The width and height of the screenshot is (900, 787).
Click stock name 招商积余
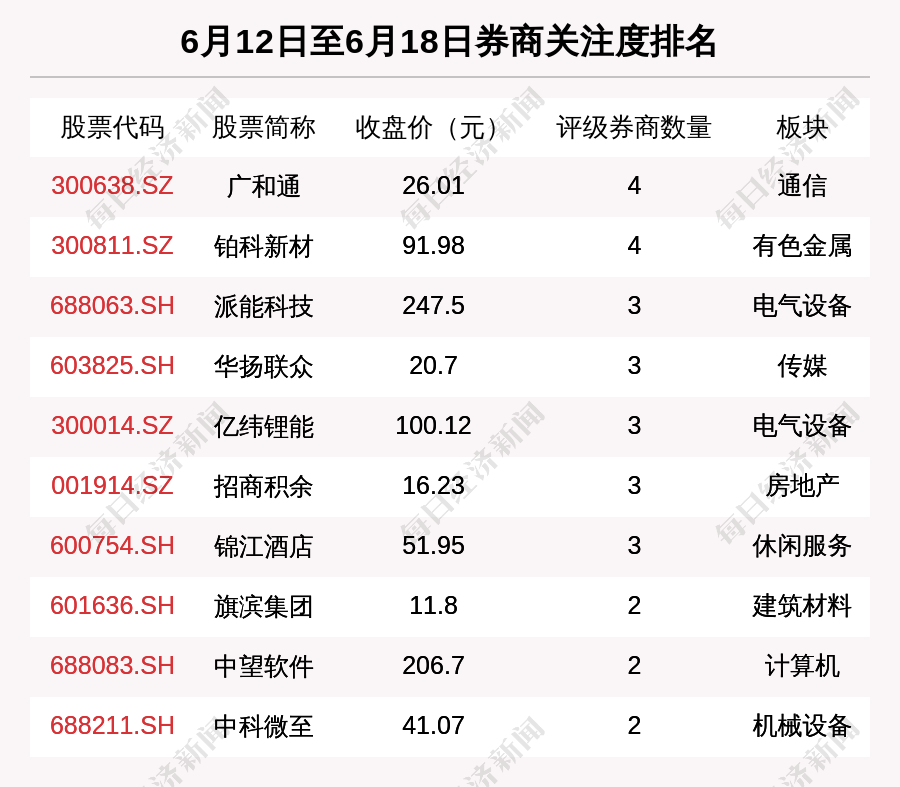point(263,486)
